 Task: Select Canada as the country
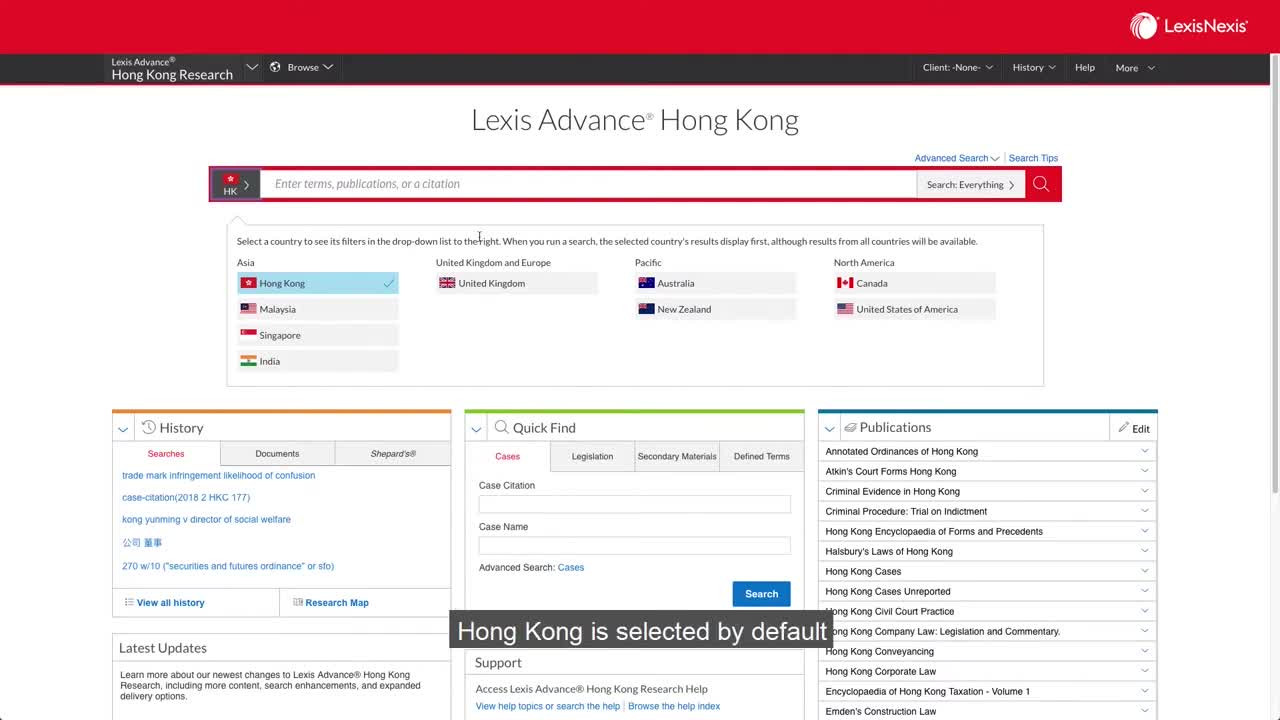click(915, 283)
